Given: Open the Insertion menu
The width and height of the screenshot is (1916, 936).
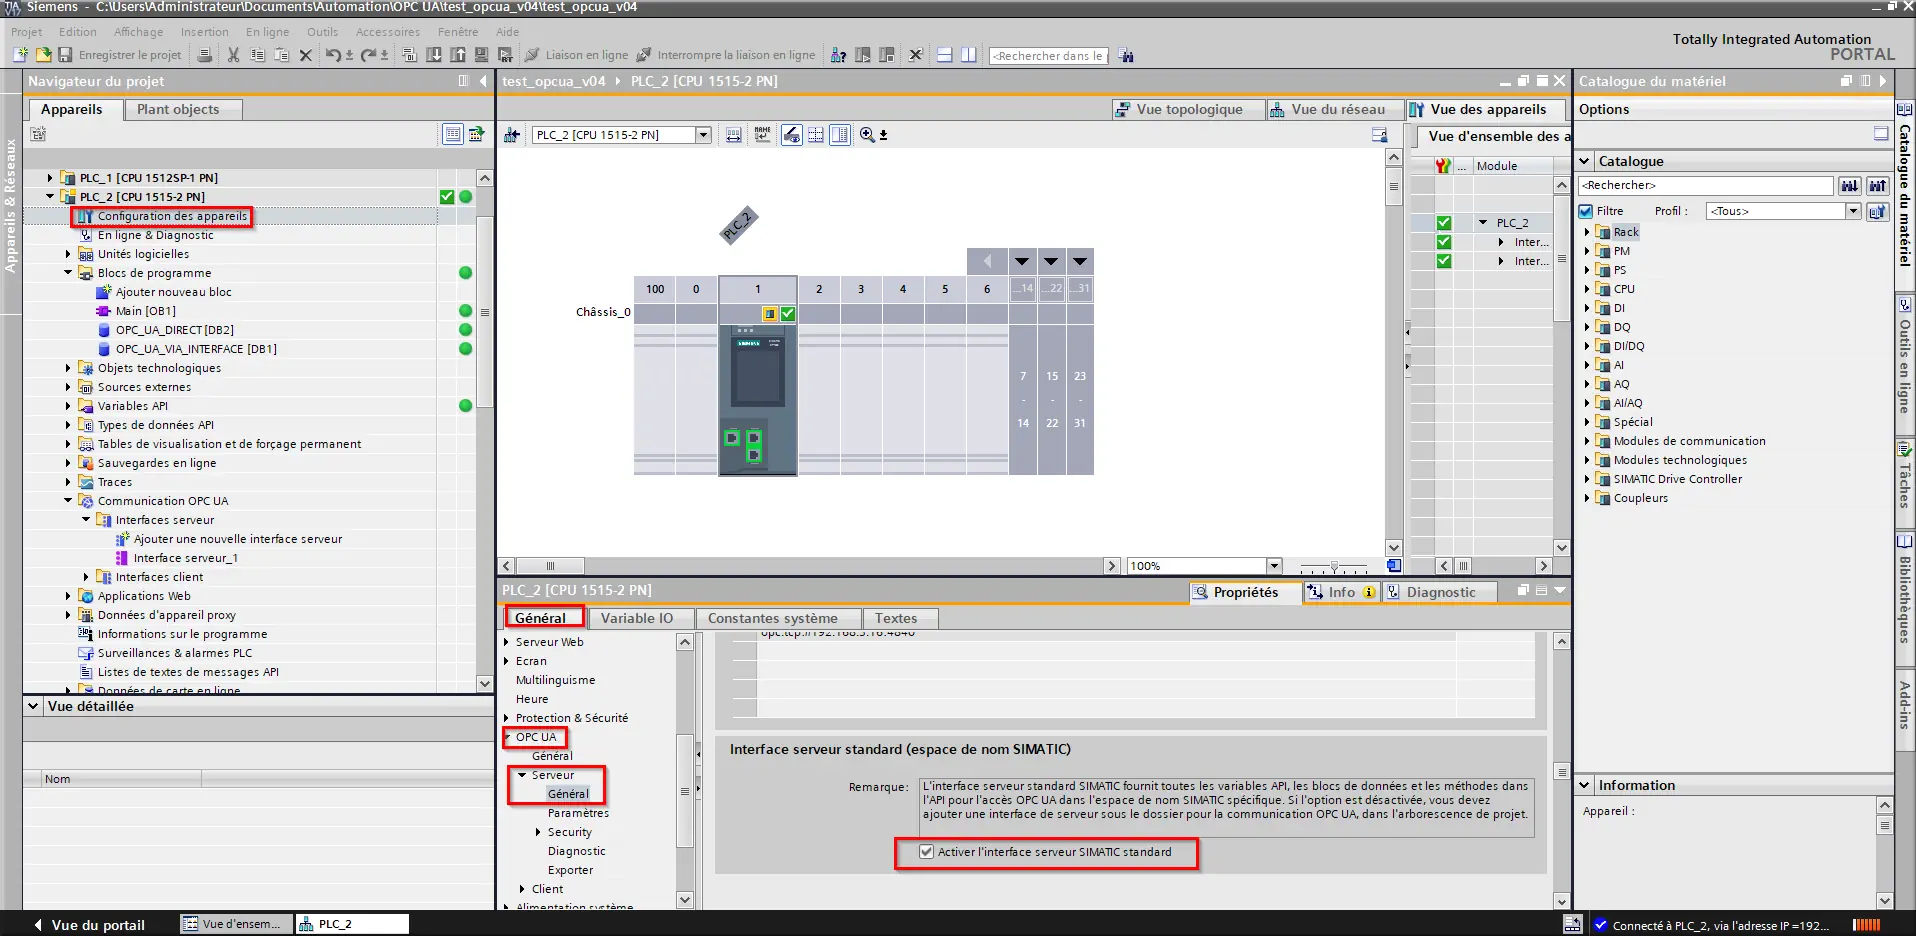Looking at the screenshot, I should (204, 32).
